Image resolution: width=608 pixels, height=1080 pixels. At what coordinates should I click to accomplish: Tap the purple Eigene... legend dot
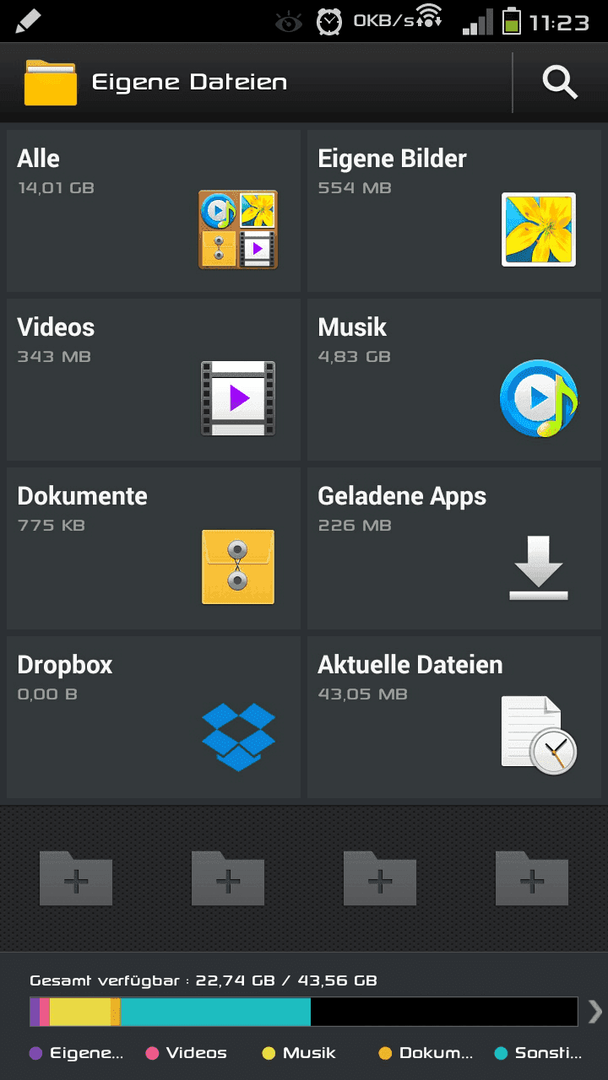tap(36, 1053)
